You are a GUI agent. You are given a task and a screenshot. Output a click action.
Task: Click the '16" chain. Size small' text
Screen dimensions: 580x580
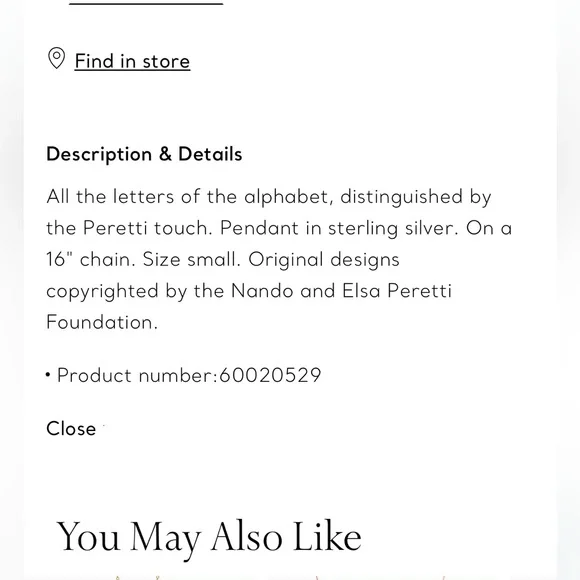tap(144, 259)
